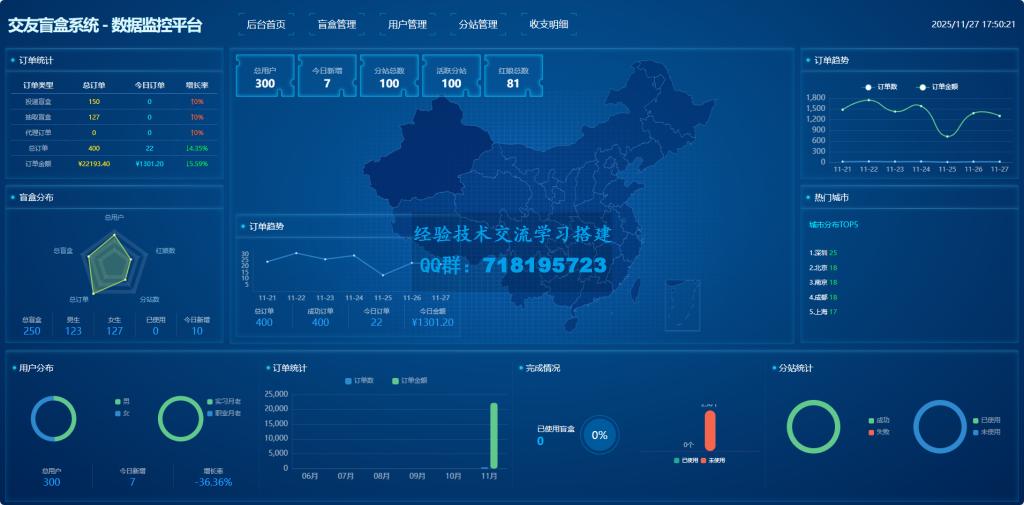
Task: Click the 红娘总数 81 stat card
Action: point(513,76)
